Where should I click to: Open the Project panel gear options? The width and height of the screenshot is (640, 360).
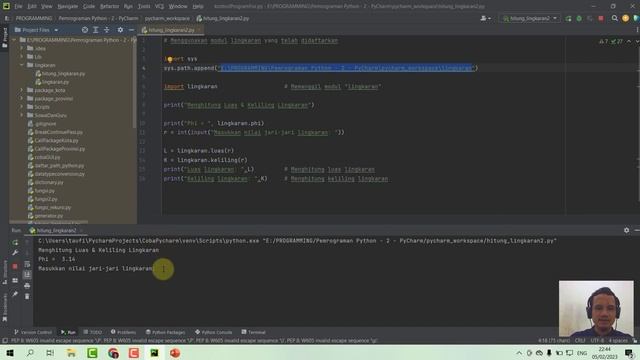click(x=120, y=30)
